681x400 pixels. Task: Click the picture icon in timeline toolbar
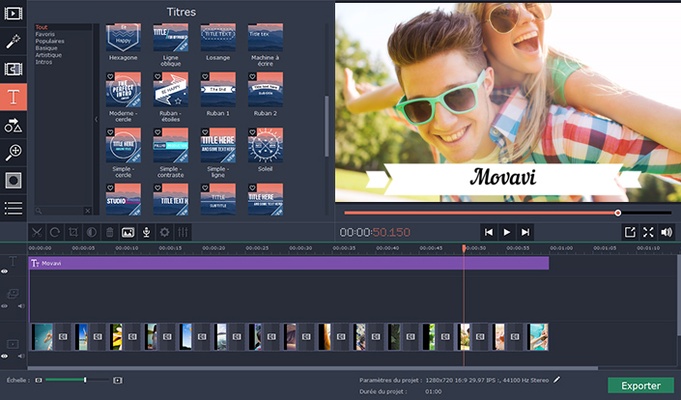(x=128, y=232)
